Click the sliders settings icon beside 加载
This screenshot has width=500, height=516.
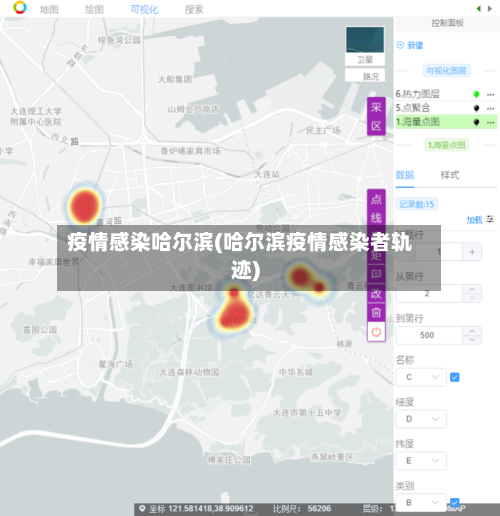pyautogui.click(x=490, y=219)
